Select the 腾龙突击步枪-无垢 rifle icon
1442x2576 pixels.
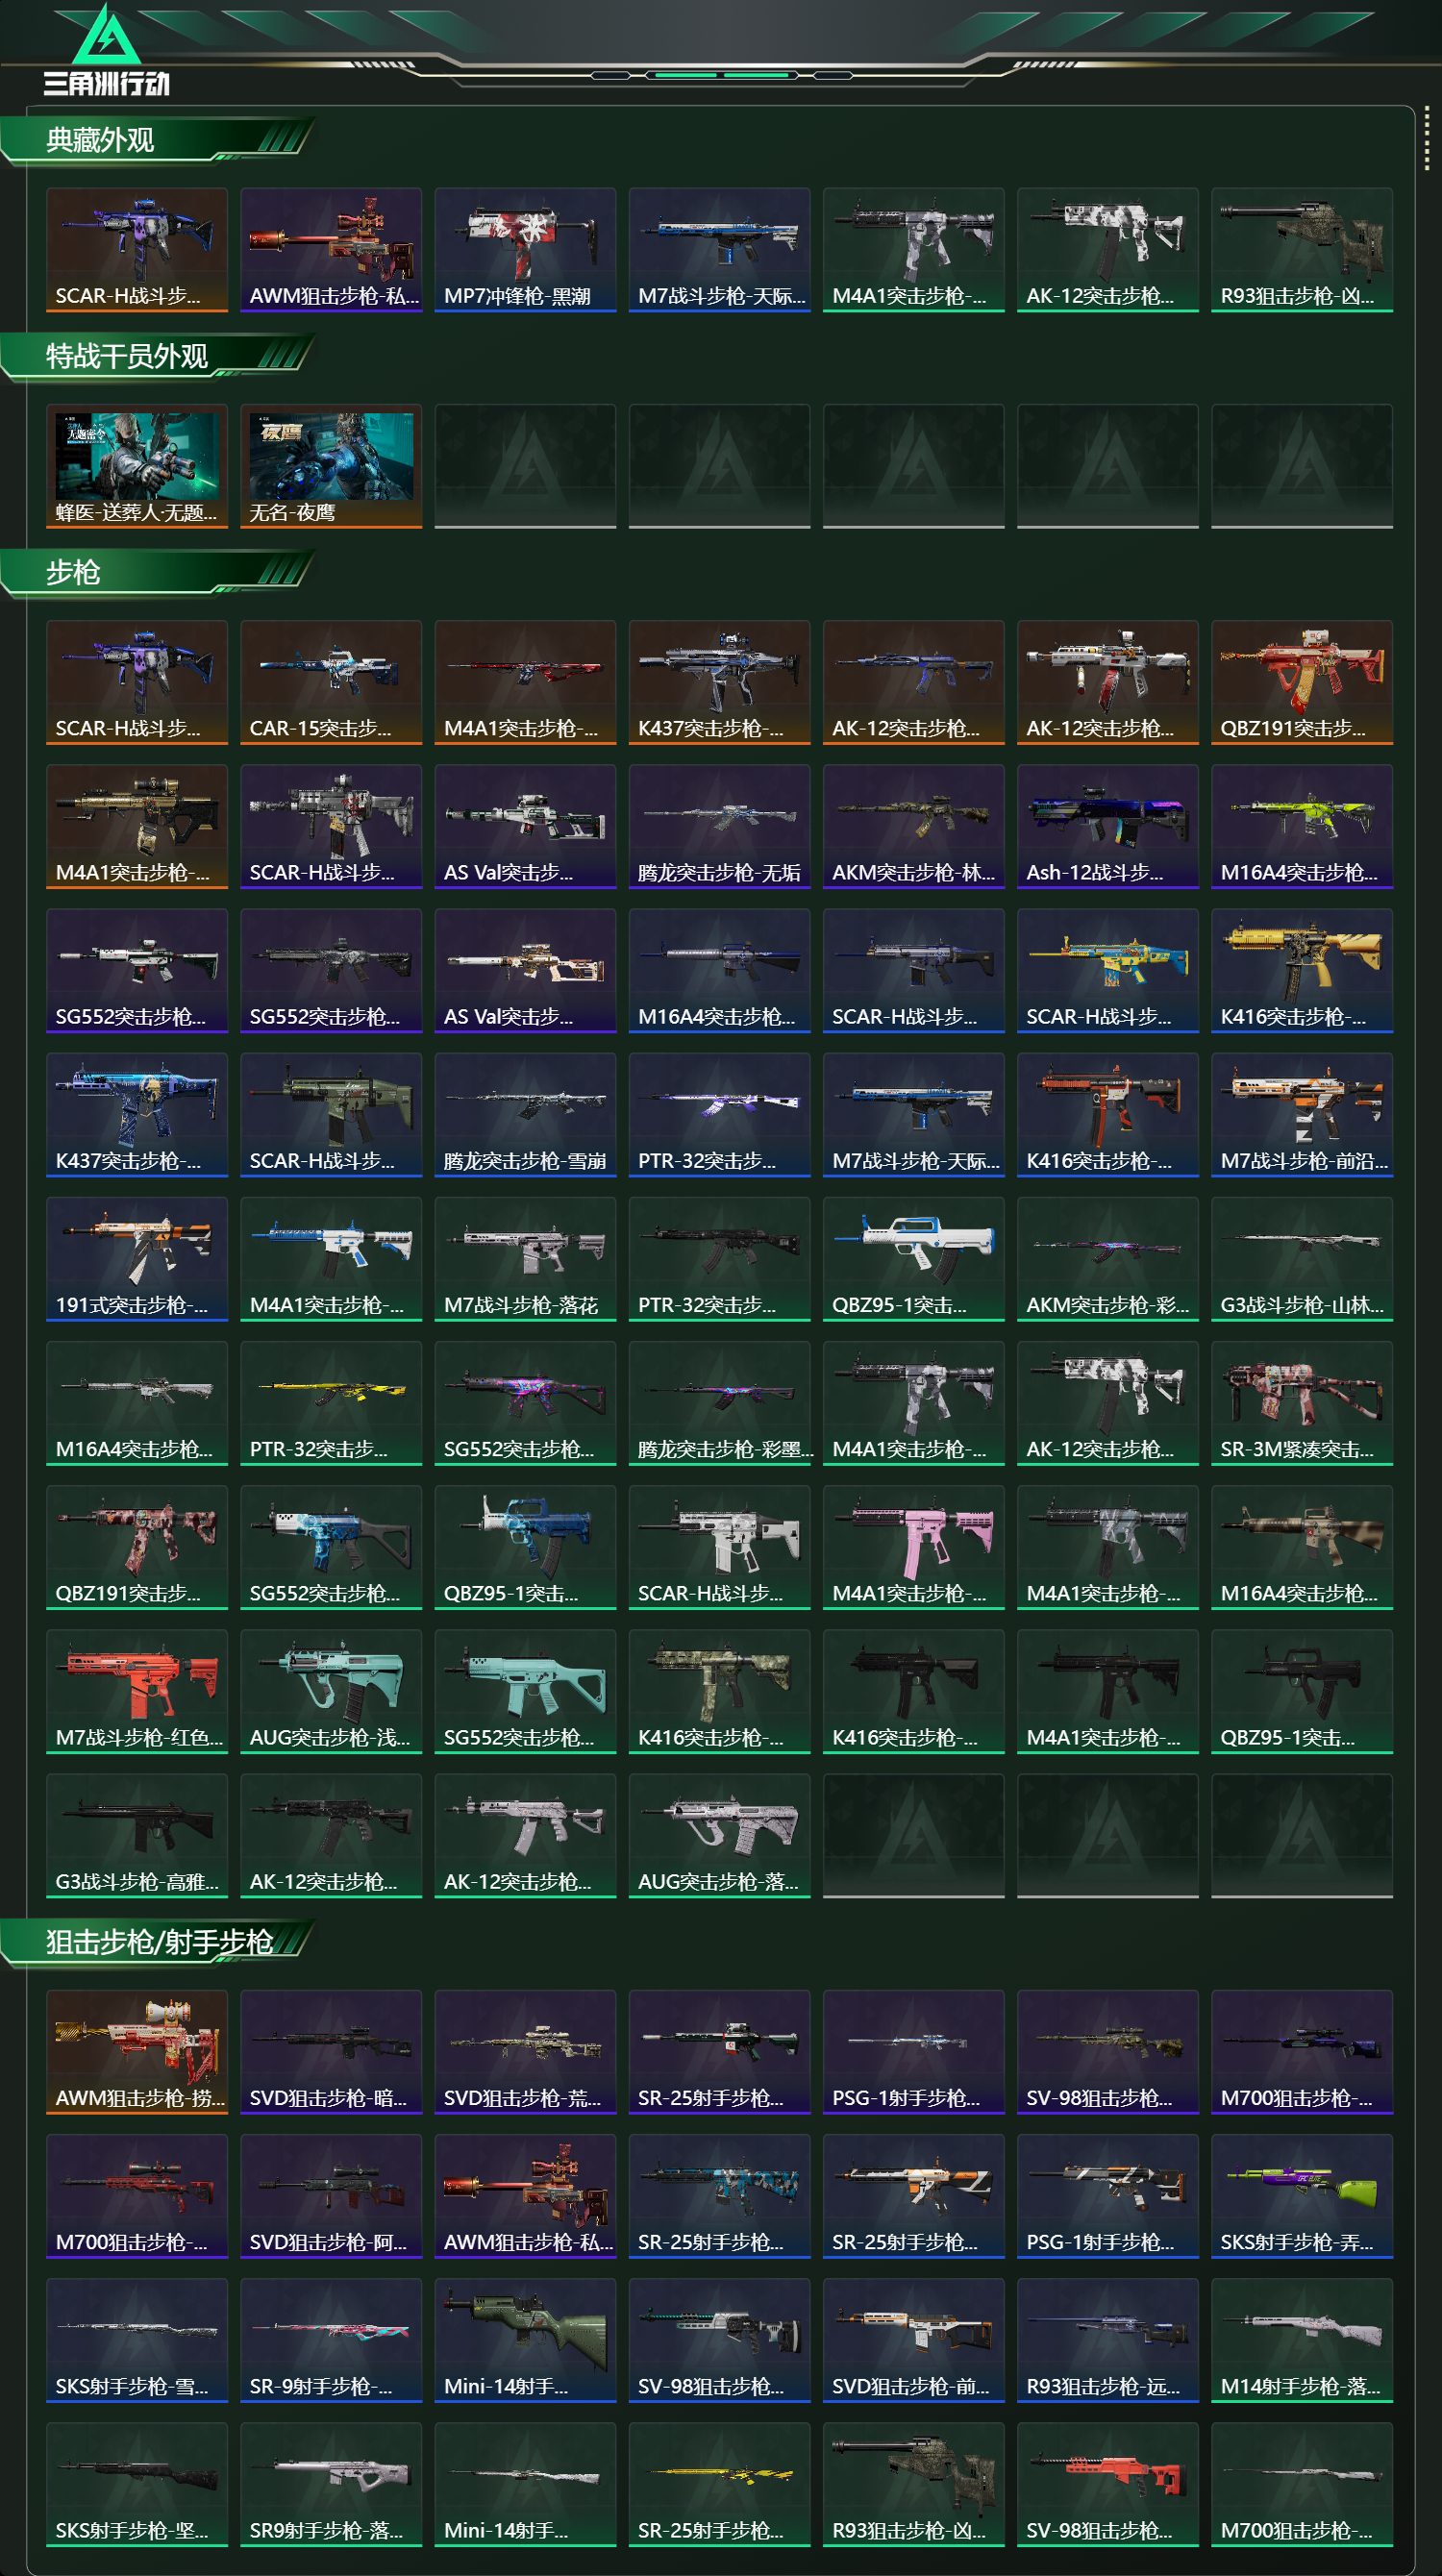(719, 826)
